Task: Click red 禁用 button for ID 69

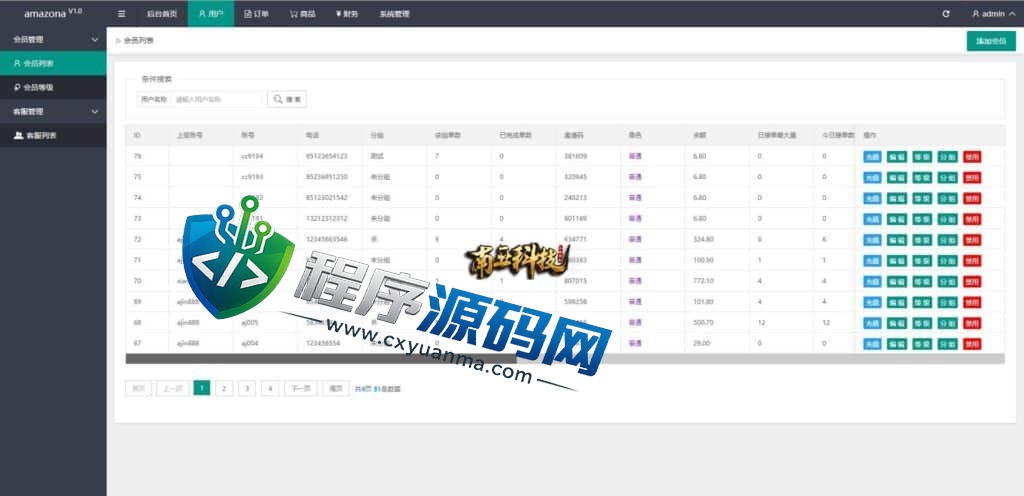Action: [x=972, y=302]
